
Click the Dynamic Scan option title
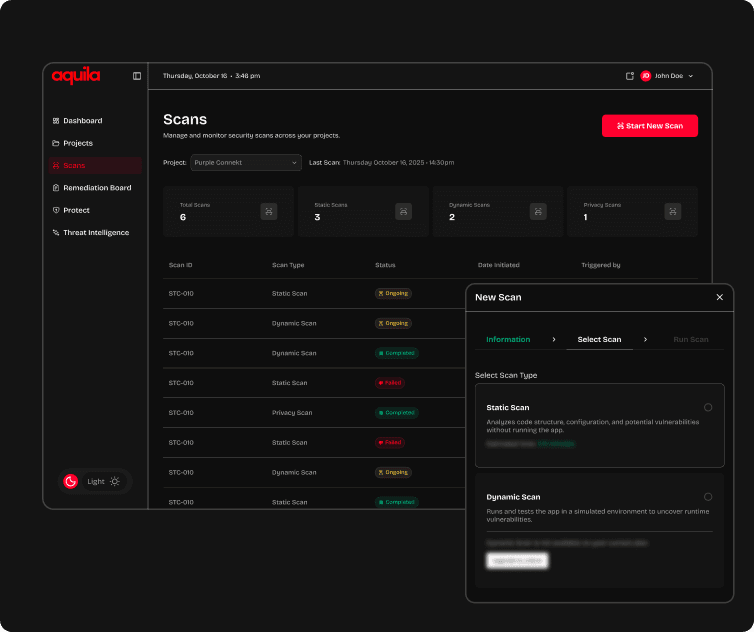click(513, 497)
